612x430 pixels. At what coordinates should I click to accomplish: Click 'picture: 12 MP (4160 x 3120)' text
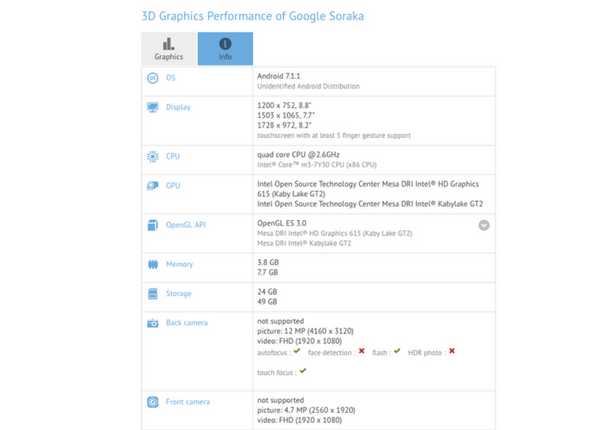tap(305, 331)
